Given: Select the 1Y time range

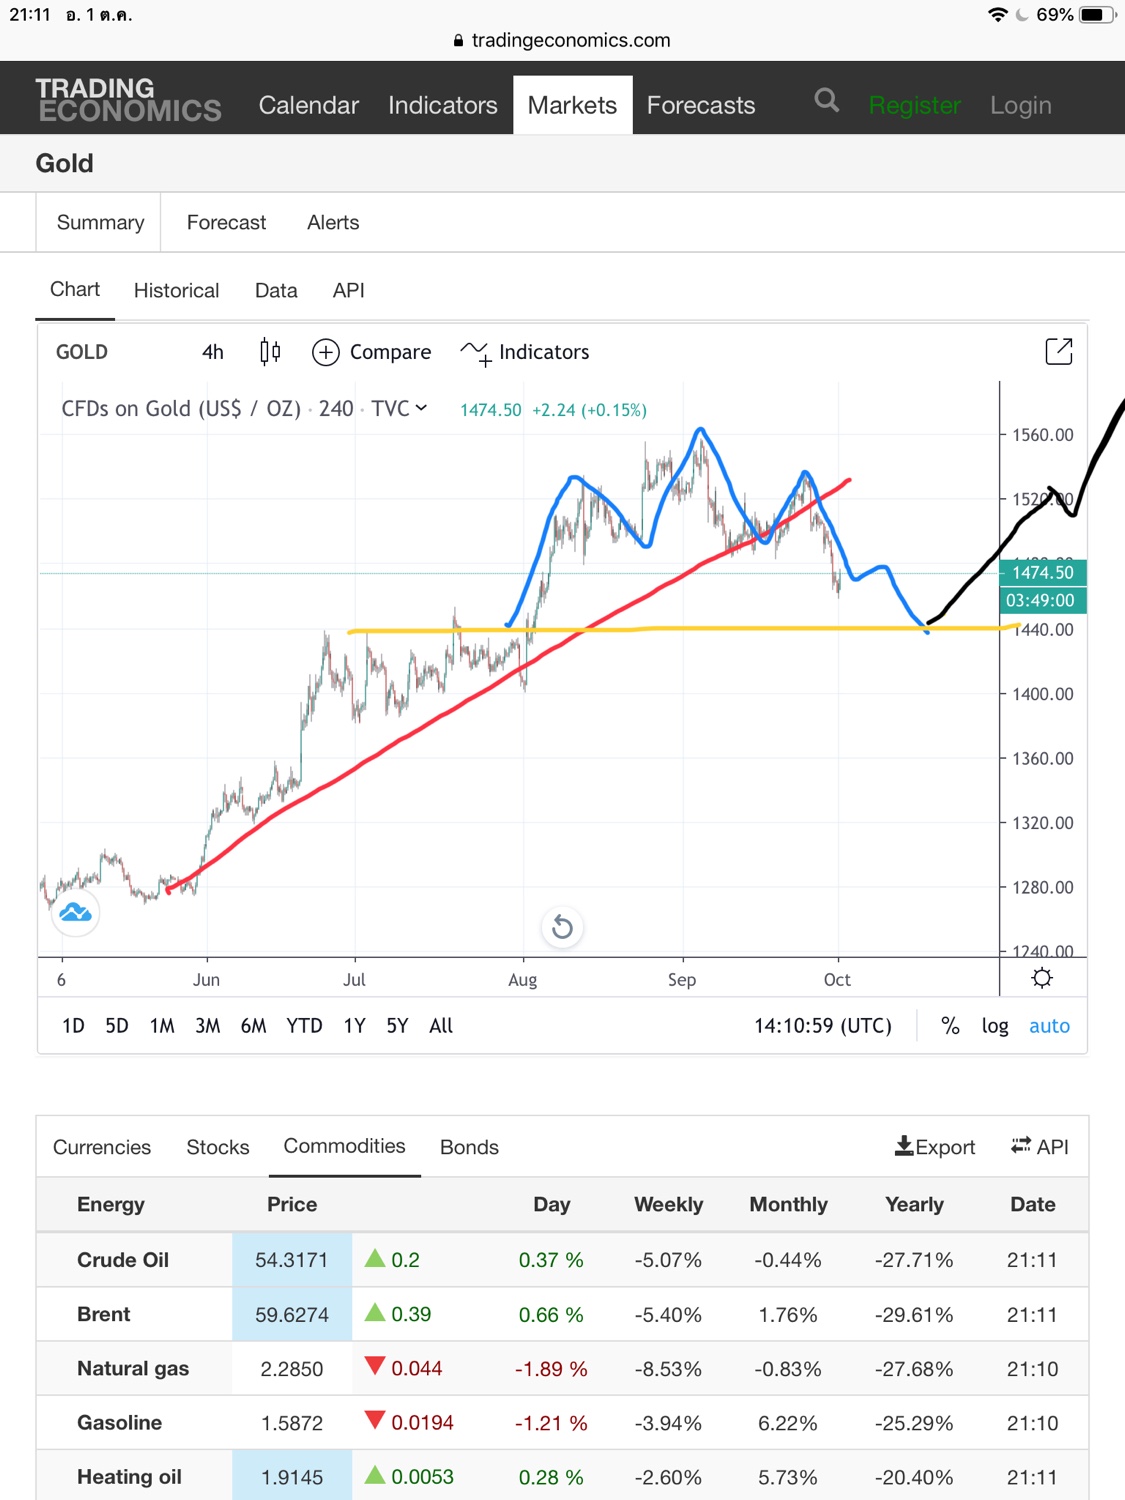Looking at the screenshot, I should tap(354, 1026).
